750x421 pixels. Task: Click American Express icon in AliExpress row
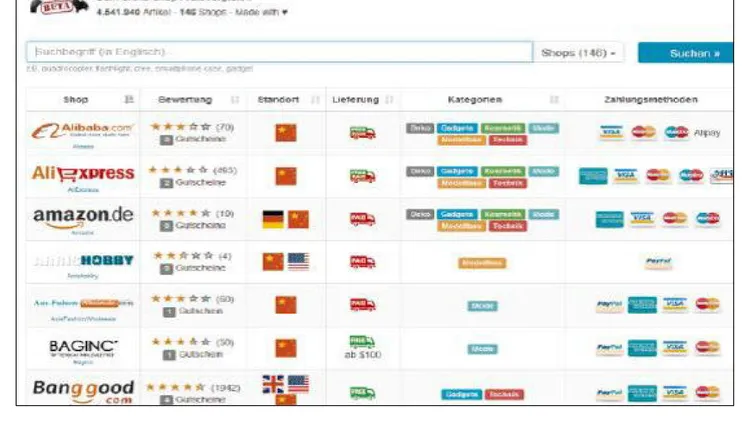point(593,176)
